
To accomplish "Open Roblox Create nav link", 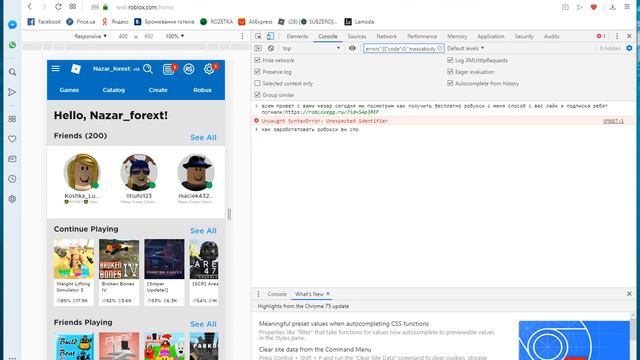I will click(158, 90).
